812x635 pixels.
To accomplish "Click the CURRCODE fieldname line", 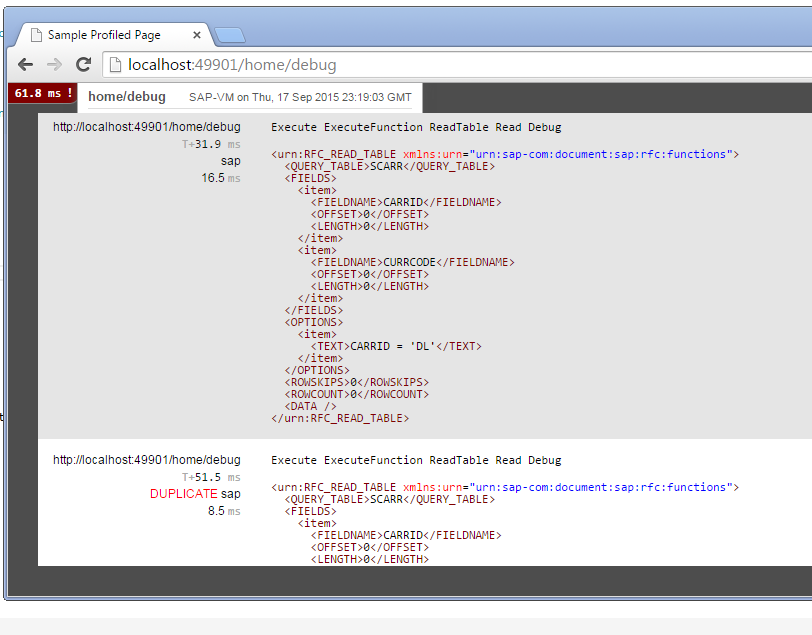I will click(413, 263).
